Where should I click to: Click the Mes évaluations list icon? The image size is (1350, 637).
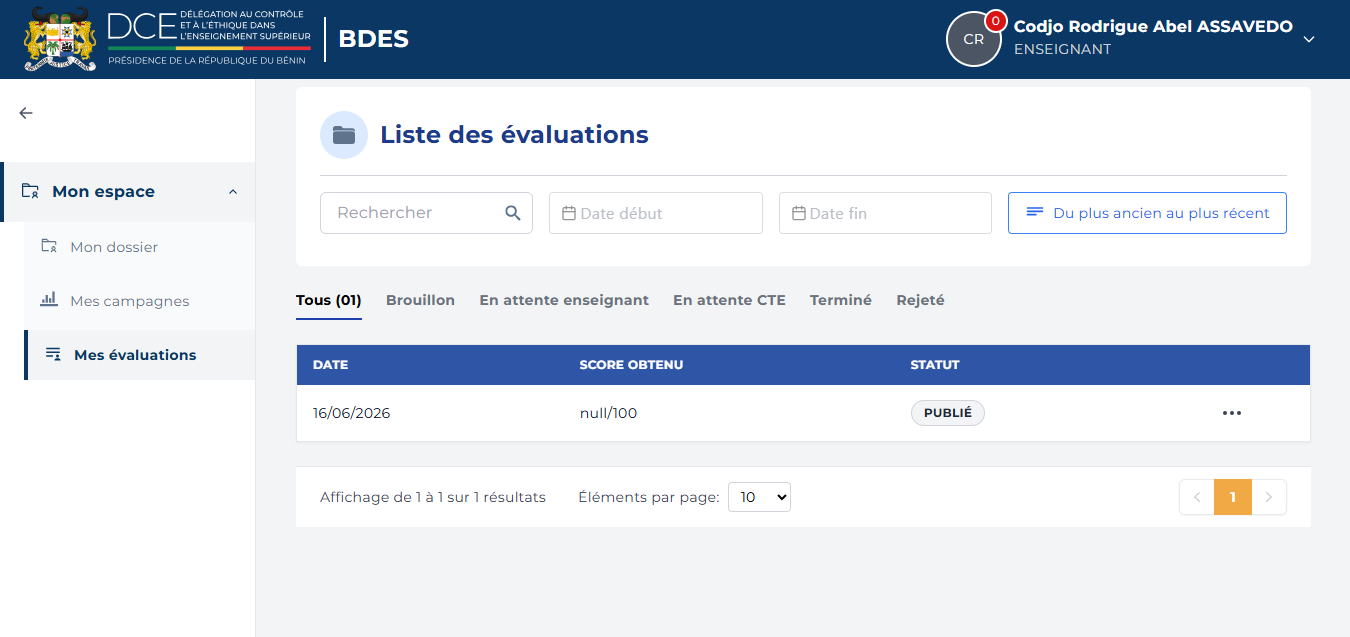[53, 354]
